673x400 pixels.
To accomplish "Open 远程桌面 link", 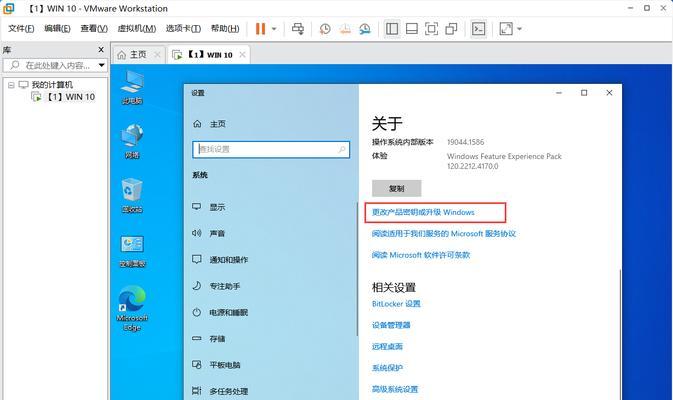I will tap(387, 346).
